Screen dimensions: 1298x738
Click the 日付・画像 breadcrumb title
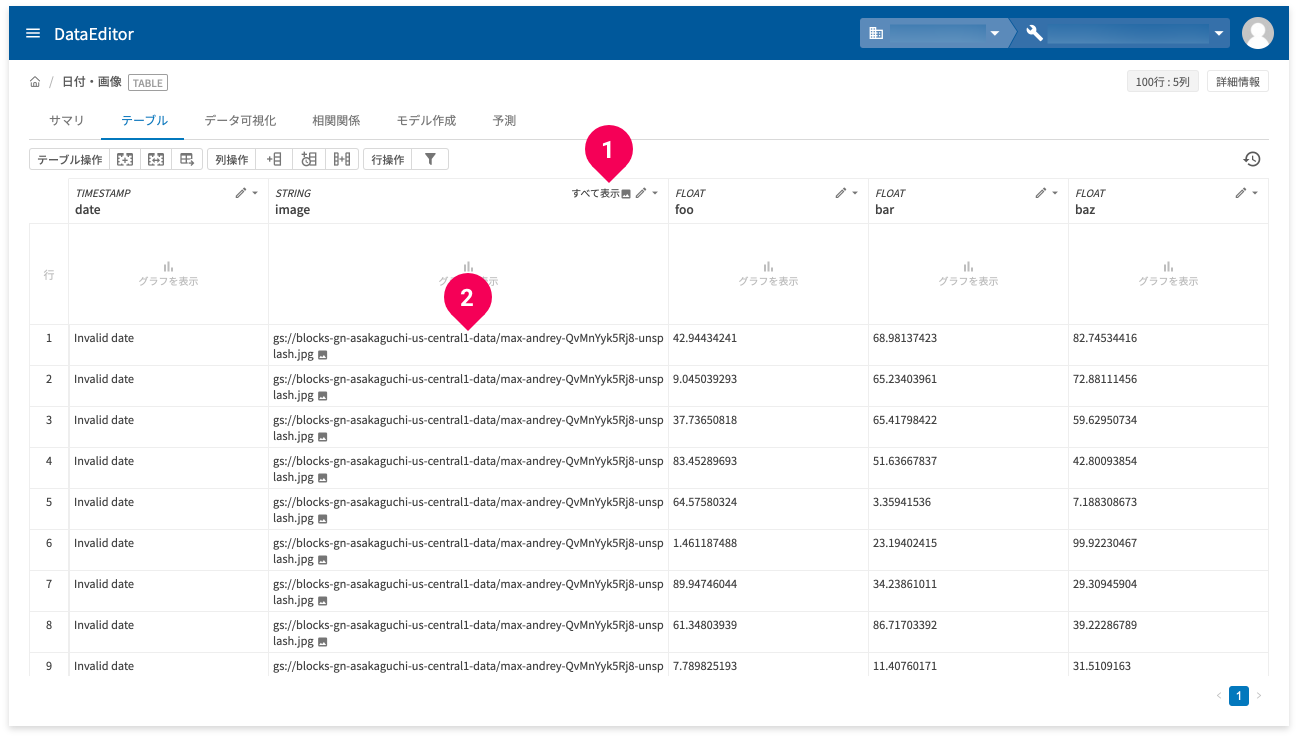point(92,82)
